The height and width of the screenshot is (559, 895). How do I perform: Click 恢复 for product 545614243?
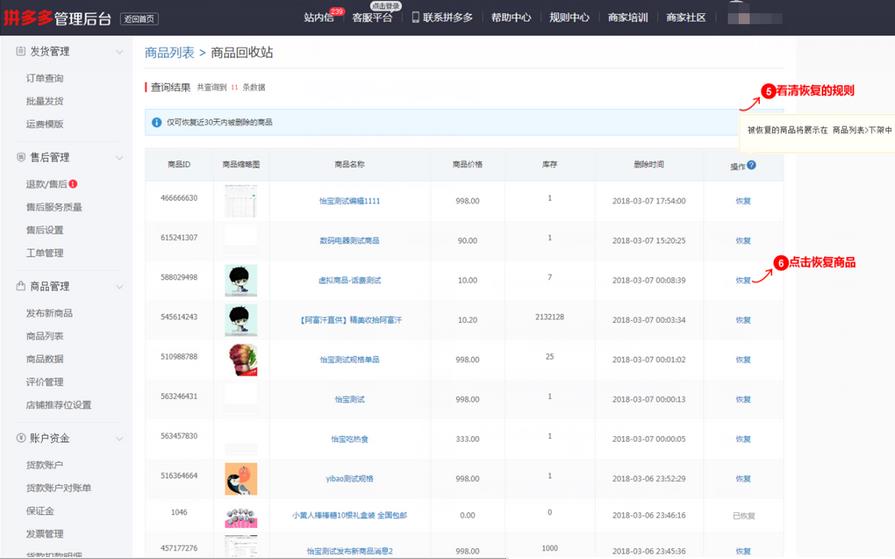743,320
